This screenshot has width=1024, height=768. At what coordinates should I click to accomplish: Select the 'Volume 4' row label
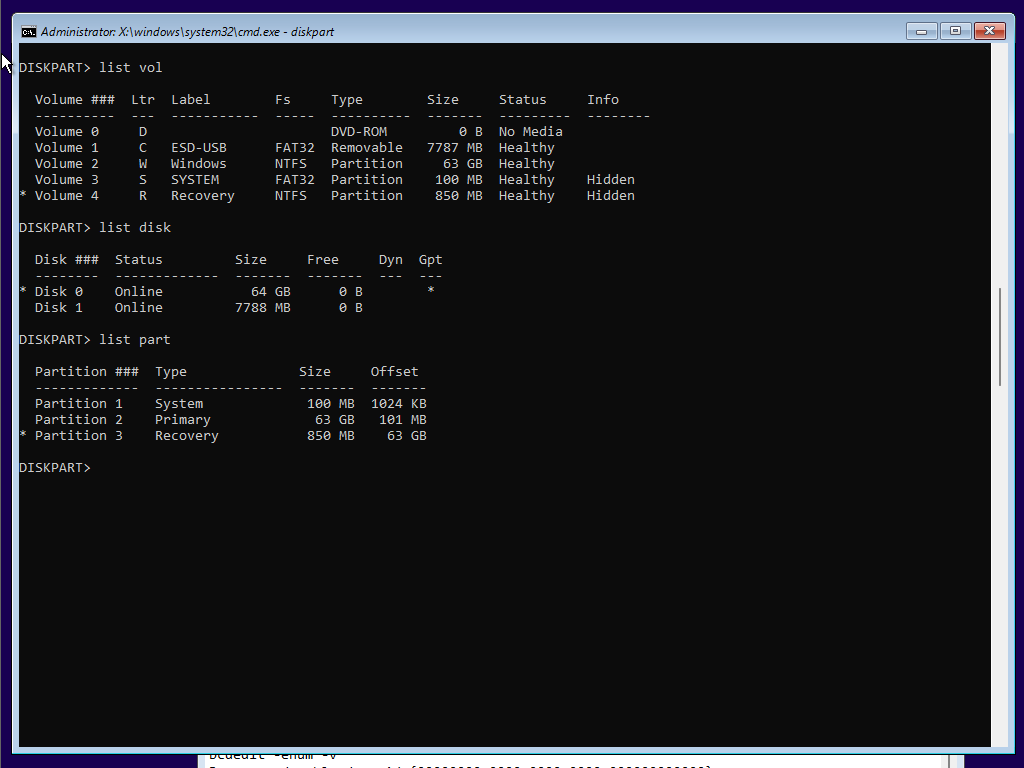click(x=67, y=196)
